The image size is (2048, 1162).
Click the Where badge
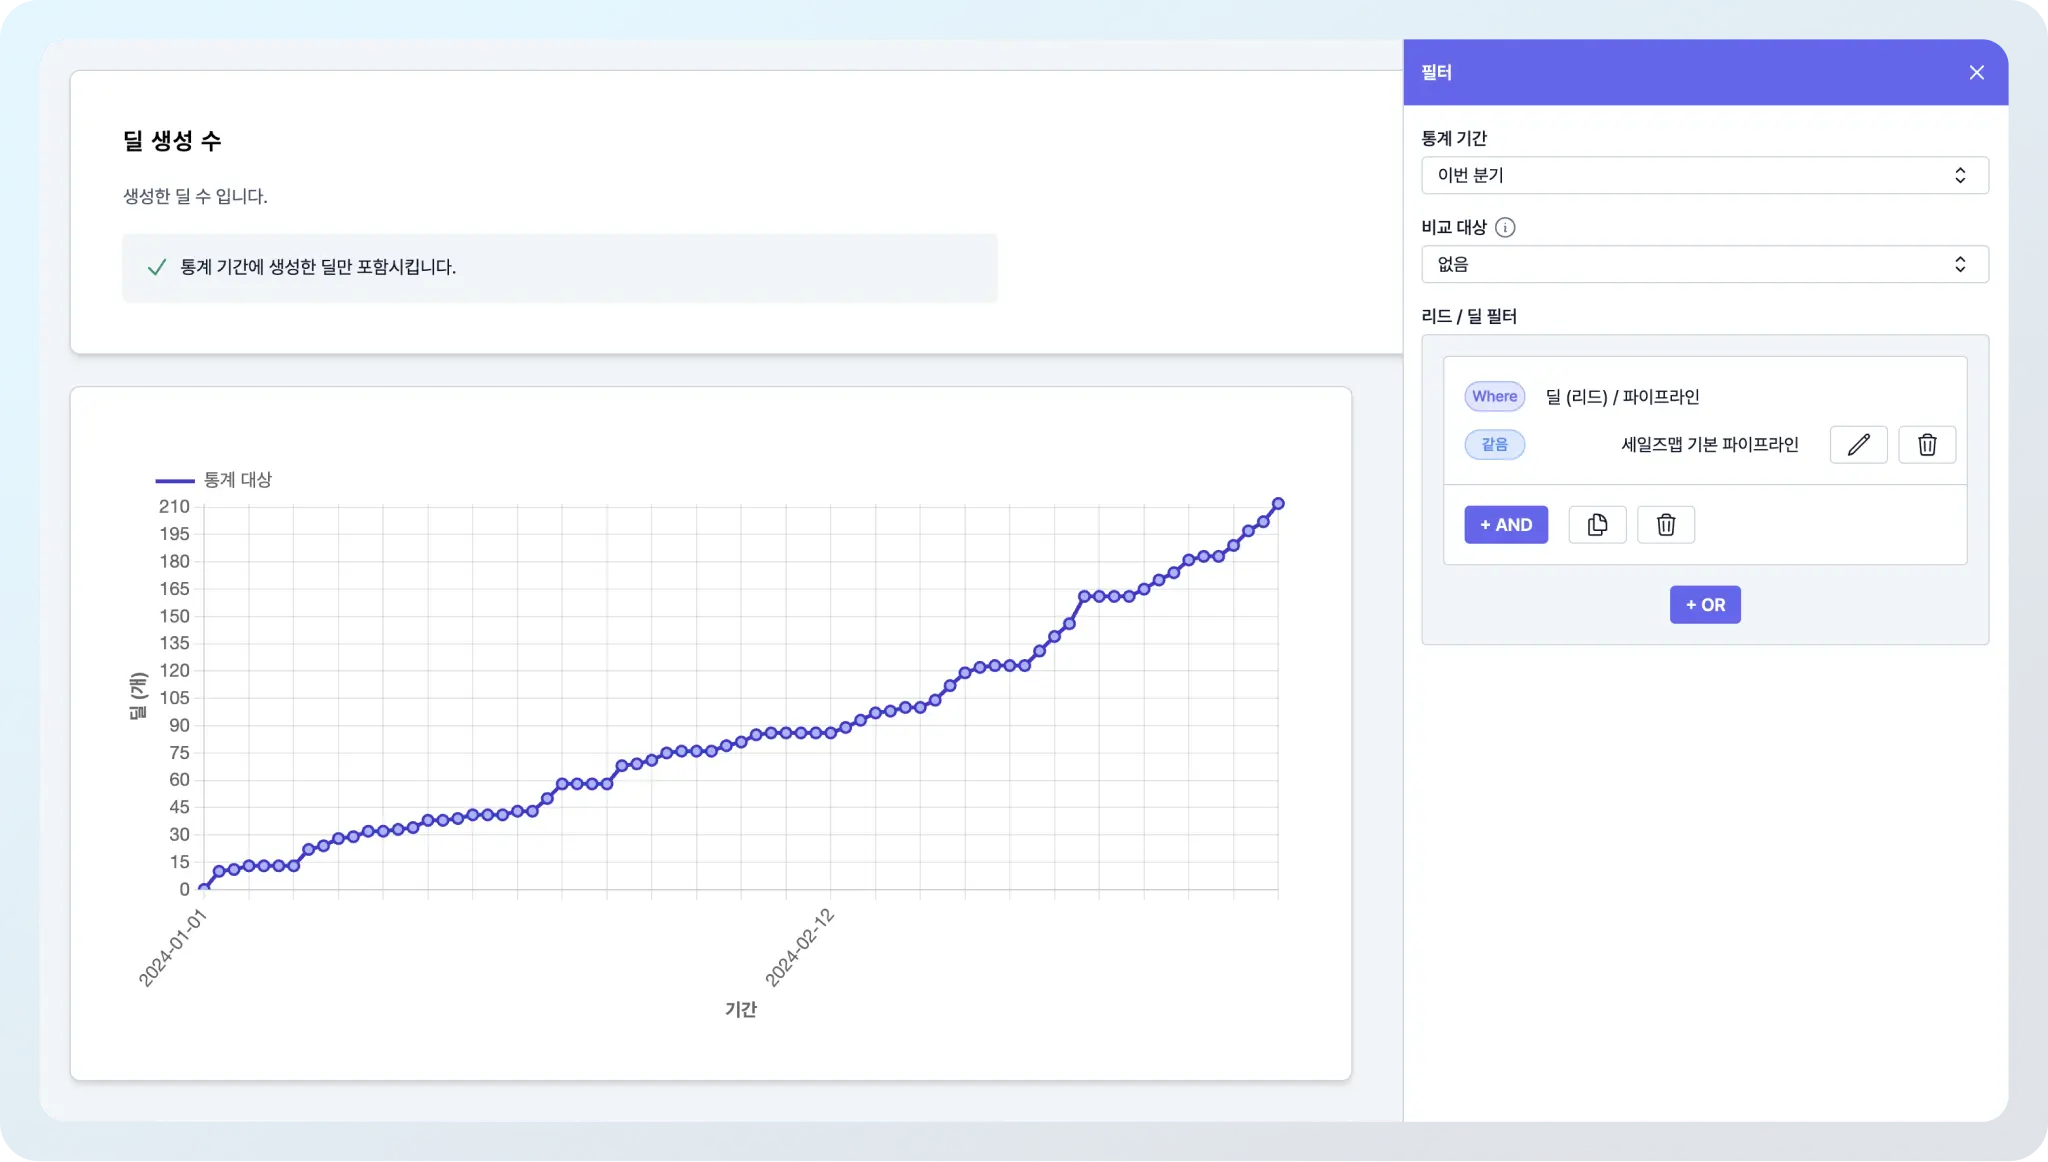coord(1495,396)
